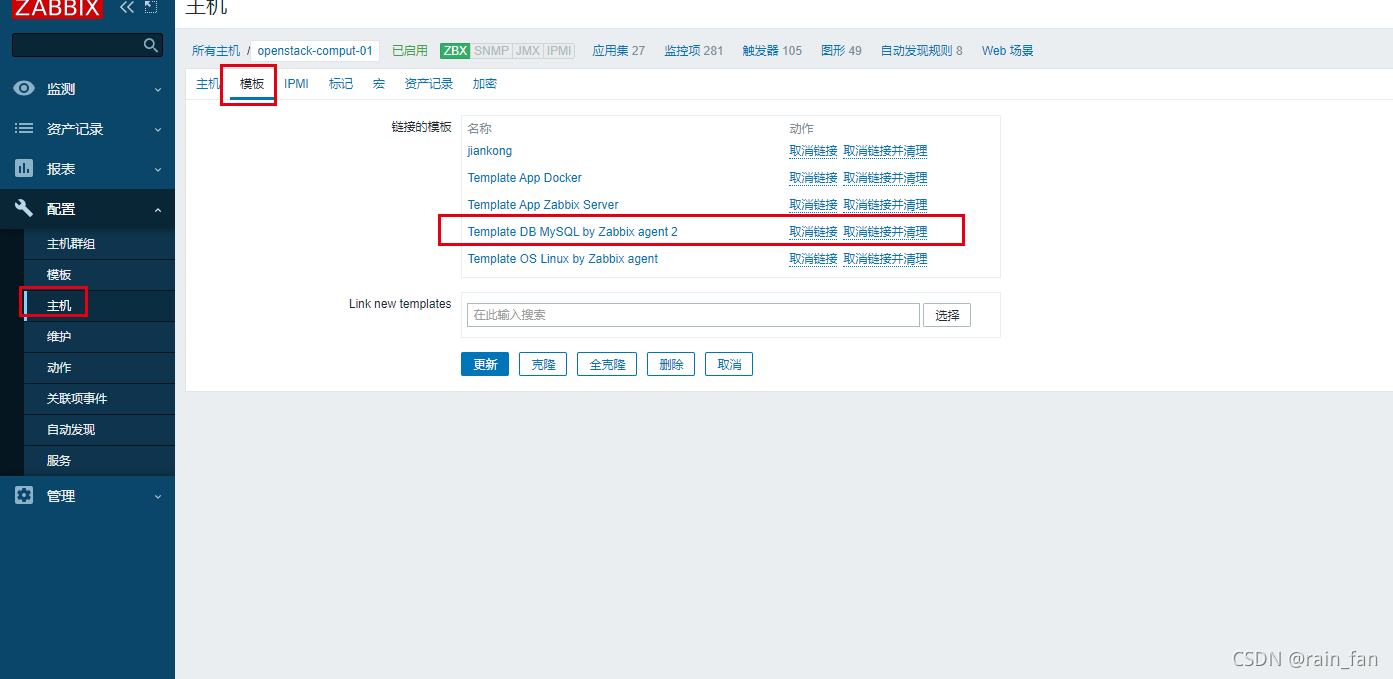Screen dimensions: 1393x679
Task: Open 模板 in the sidebar
Action: point(59,275)
